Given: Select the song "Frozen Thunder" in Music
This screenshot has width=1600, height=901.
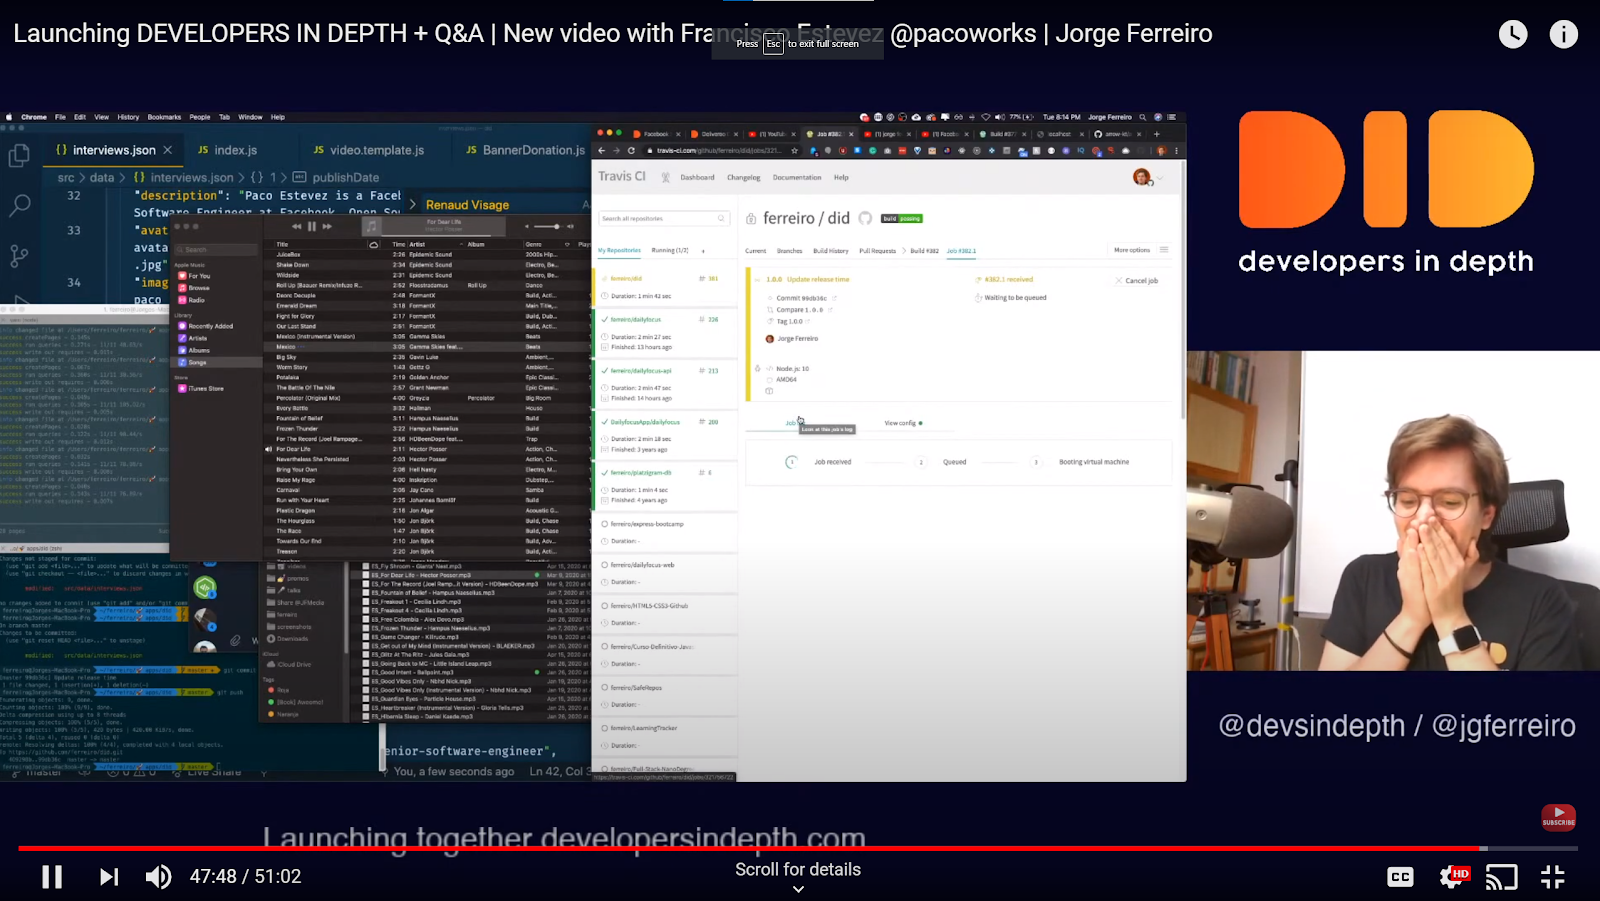Looking at the screenshot, I should pyautogui.click(x=296, y=428).
